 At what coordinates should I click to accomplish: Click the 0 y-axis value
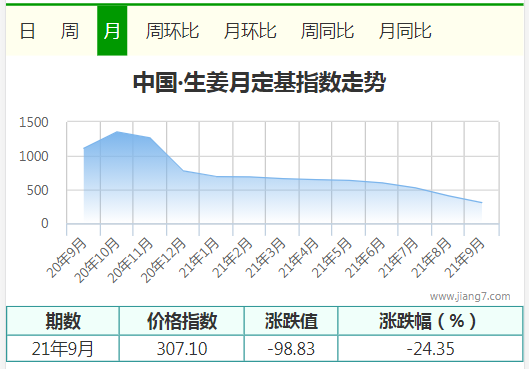45,224
